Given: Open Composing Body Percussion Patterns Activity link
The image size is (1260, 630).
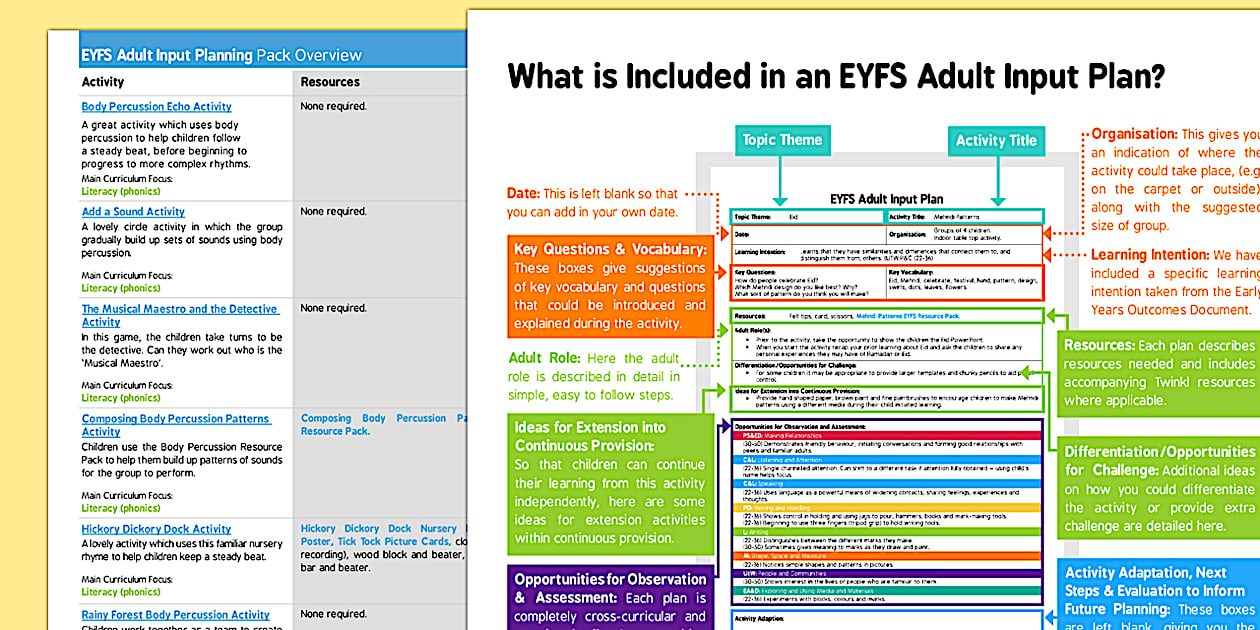Looking at the screenshot, I should tap(176, 419).
